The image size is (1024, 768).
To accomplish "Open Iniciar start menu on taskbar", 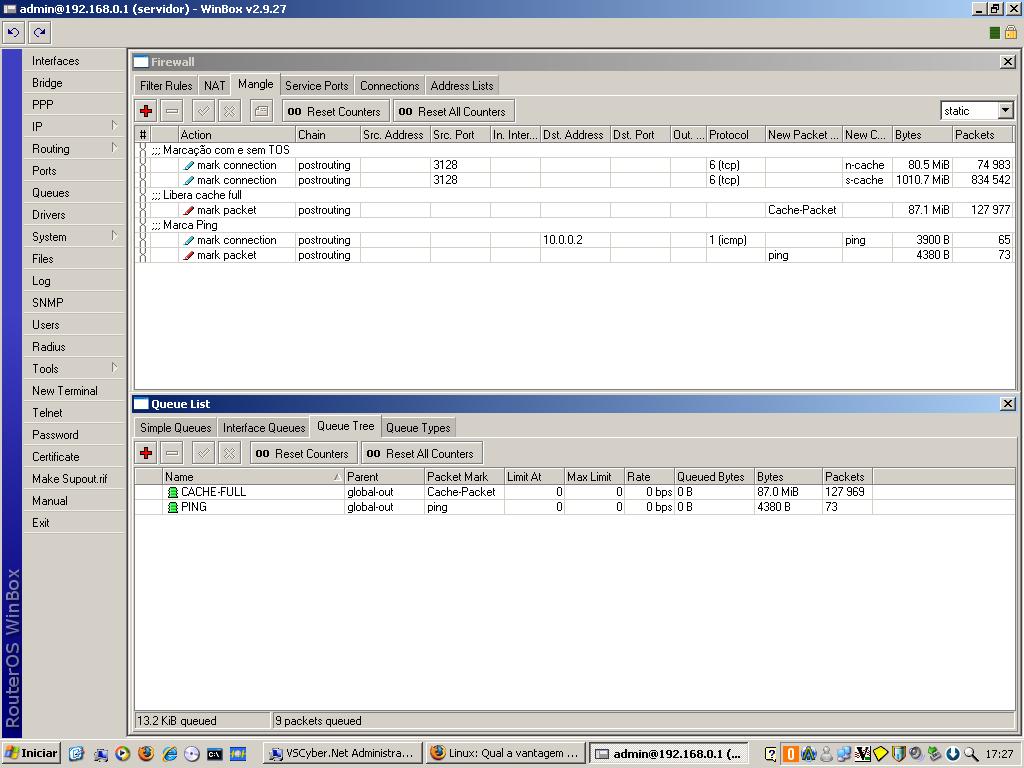I will [31, 753].
